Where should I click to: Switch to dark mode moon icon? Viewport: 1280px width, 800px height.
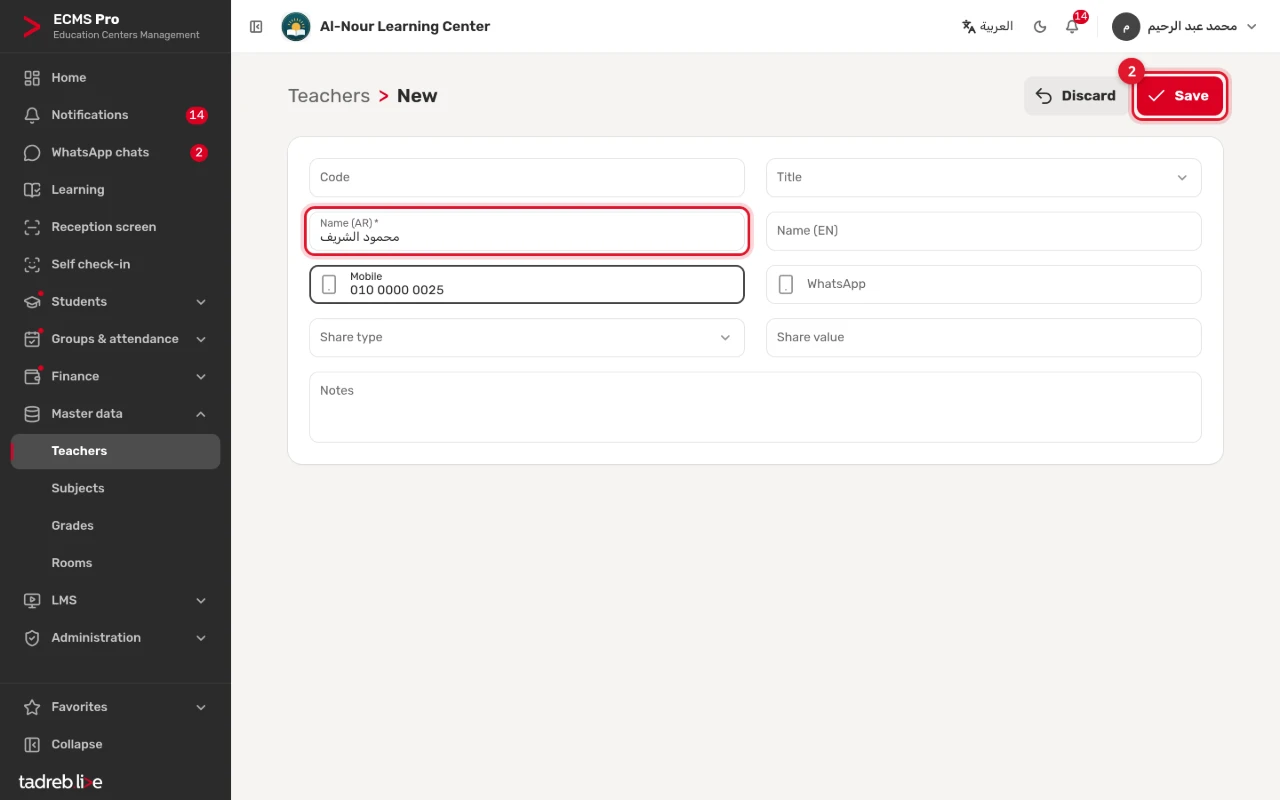tap(1040, 27)
